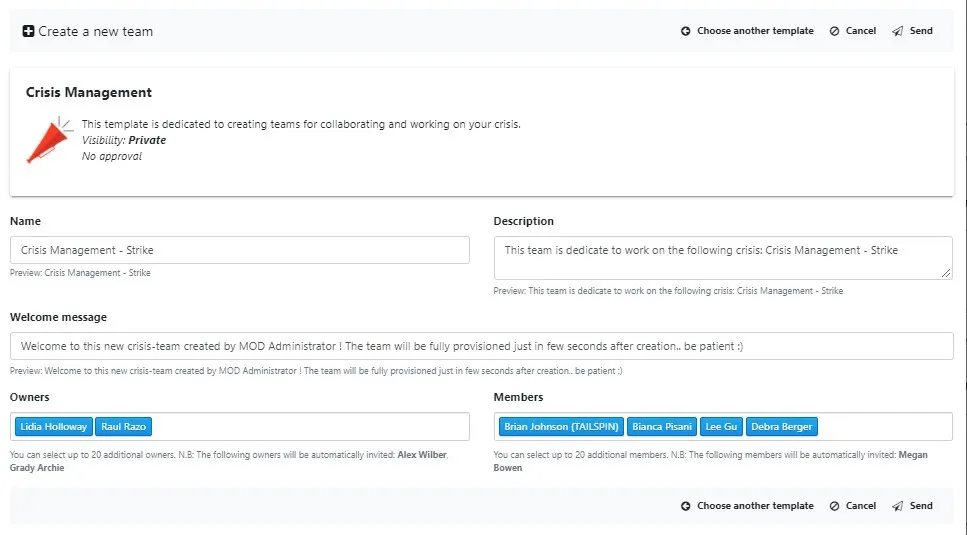Image resolution: width=967 pixels, height=535 pixels.
Task: Select the Raul Razo owner tag
Action: click(123, 427)
